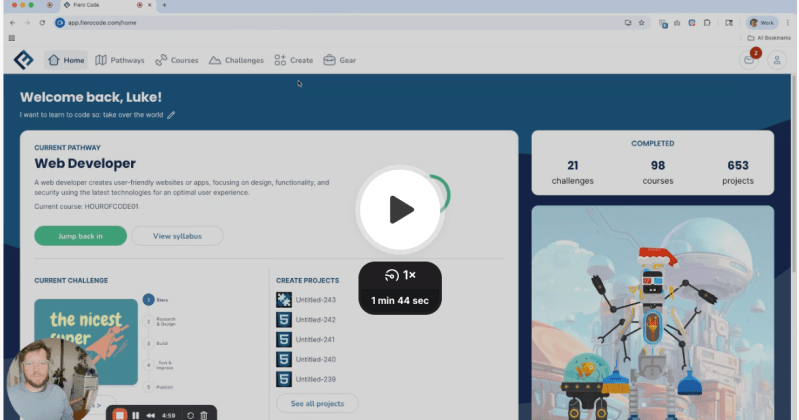Open the Home tab in navbar

point(67,60)
